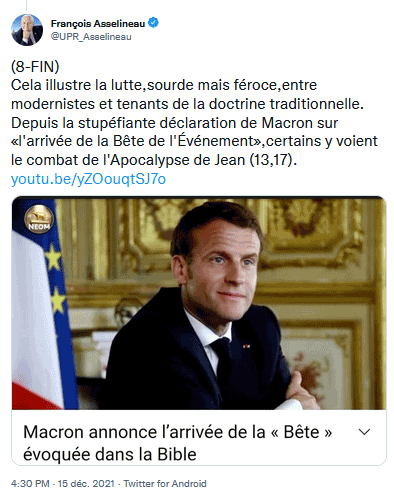Screen dimensions: 394x497
Task: Click the round NEOM logo on the thumbnail
Action: pos(39,219)
